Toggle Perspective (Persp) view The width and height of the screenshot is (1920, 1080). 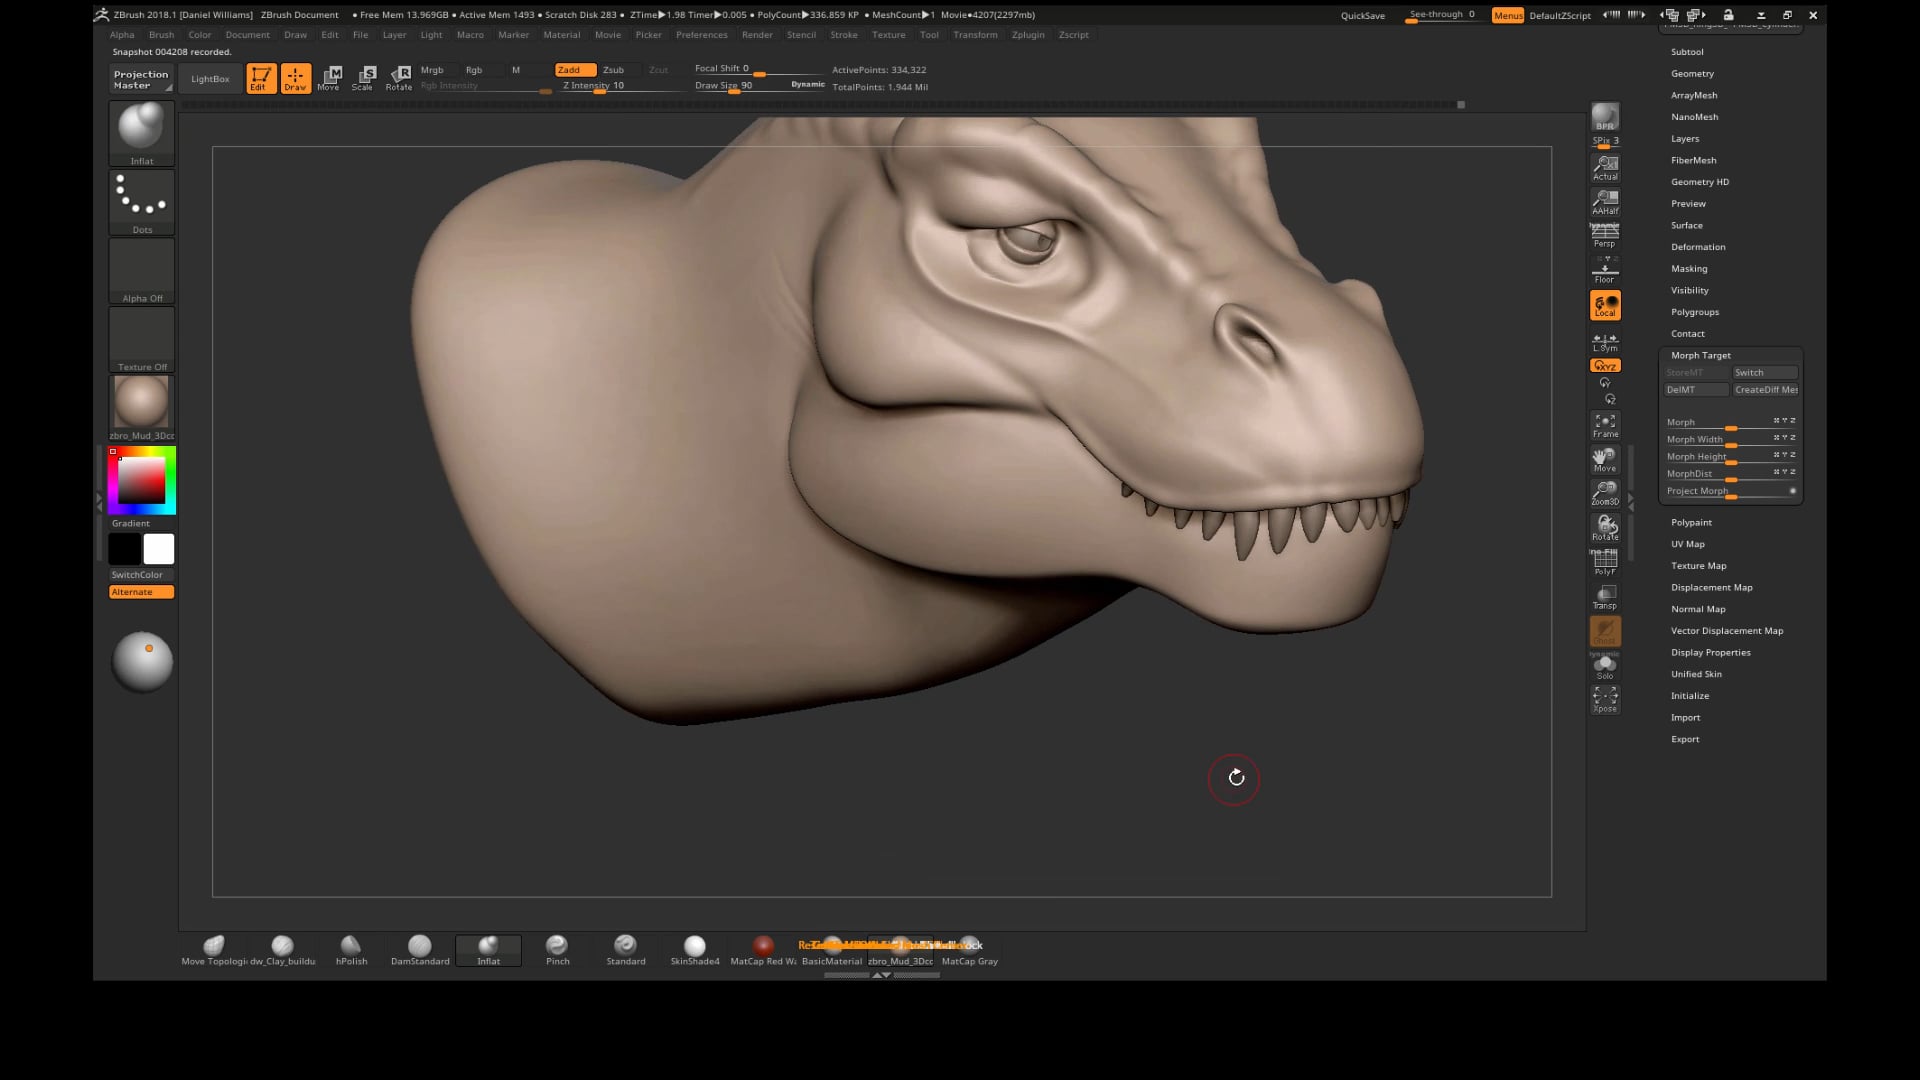[x=1605, y=235]
